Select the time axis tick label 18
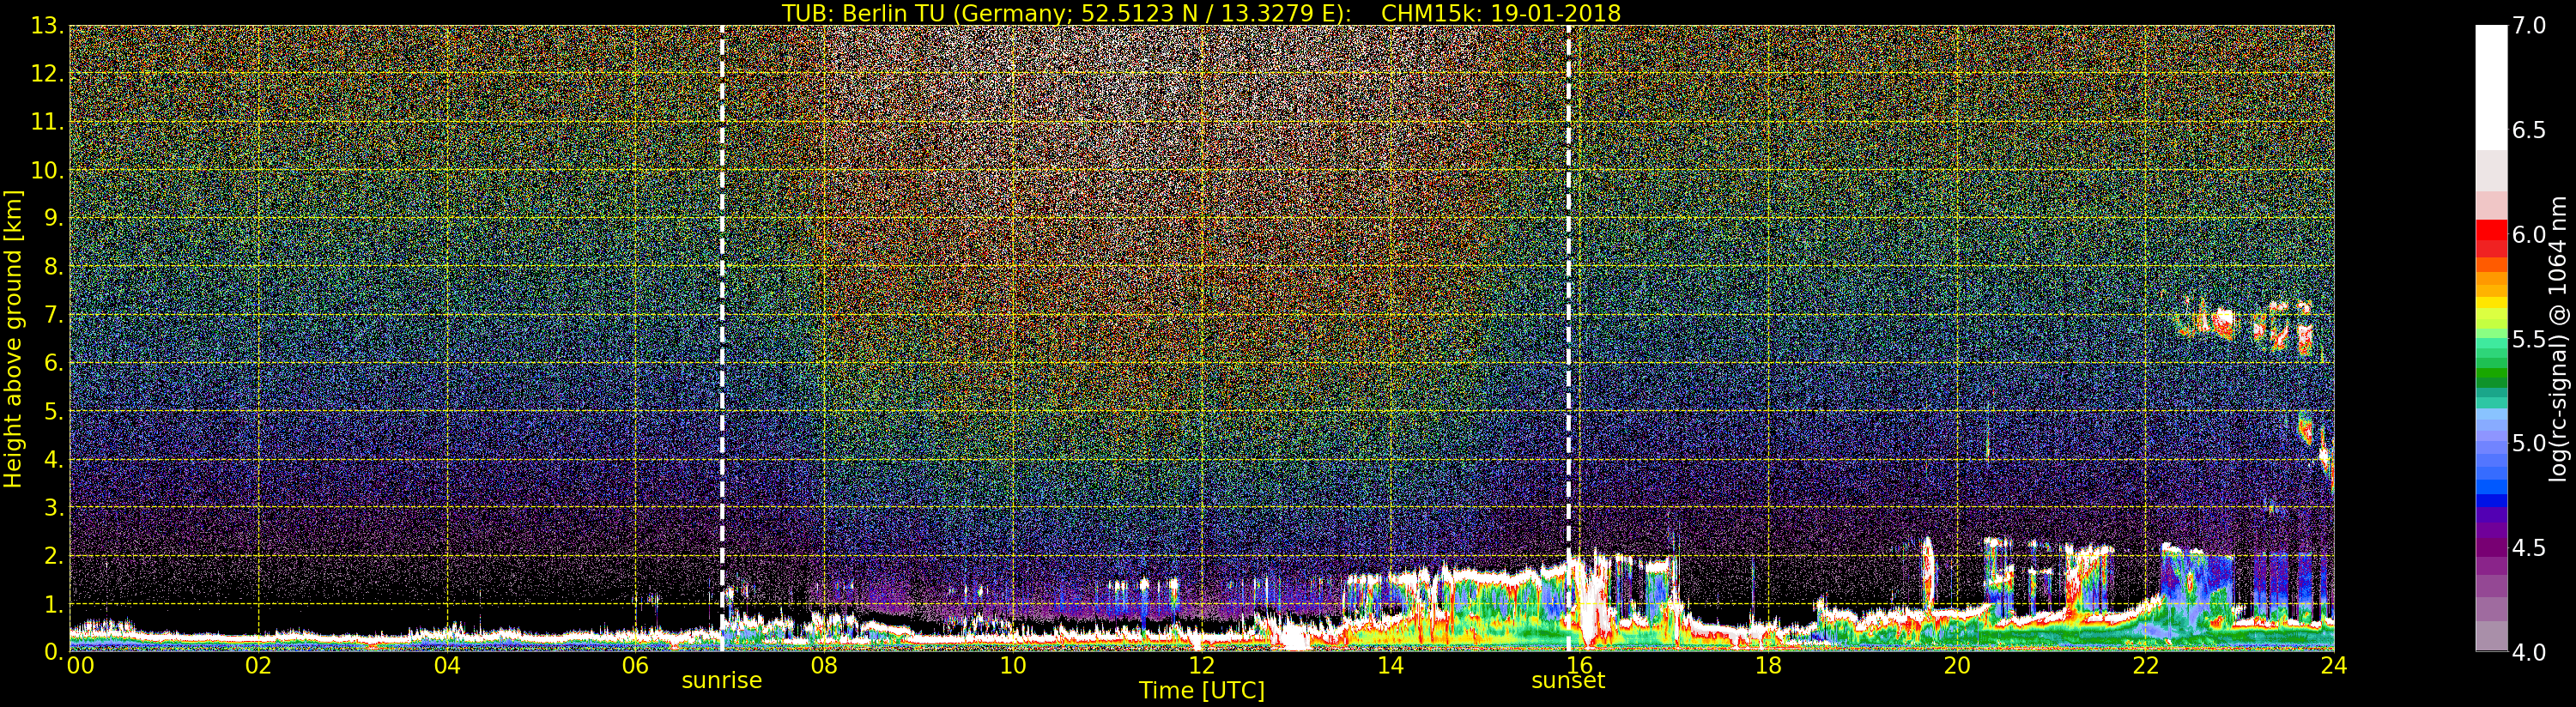 tap(1768, 665)
